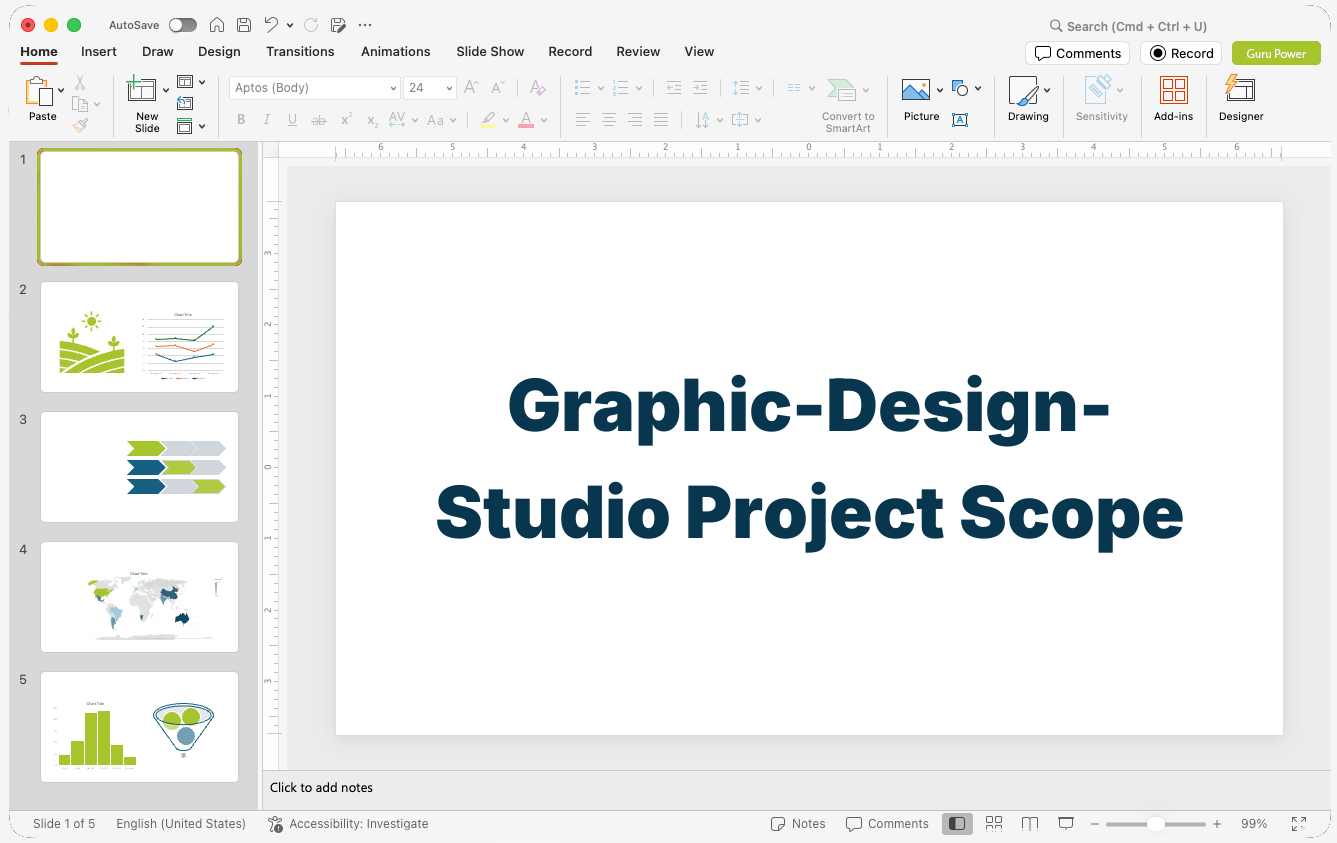Open the bullets list dropdown arrow
1337x843 pixels.
[x=601, y=88]
